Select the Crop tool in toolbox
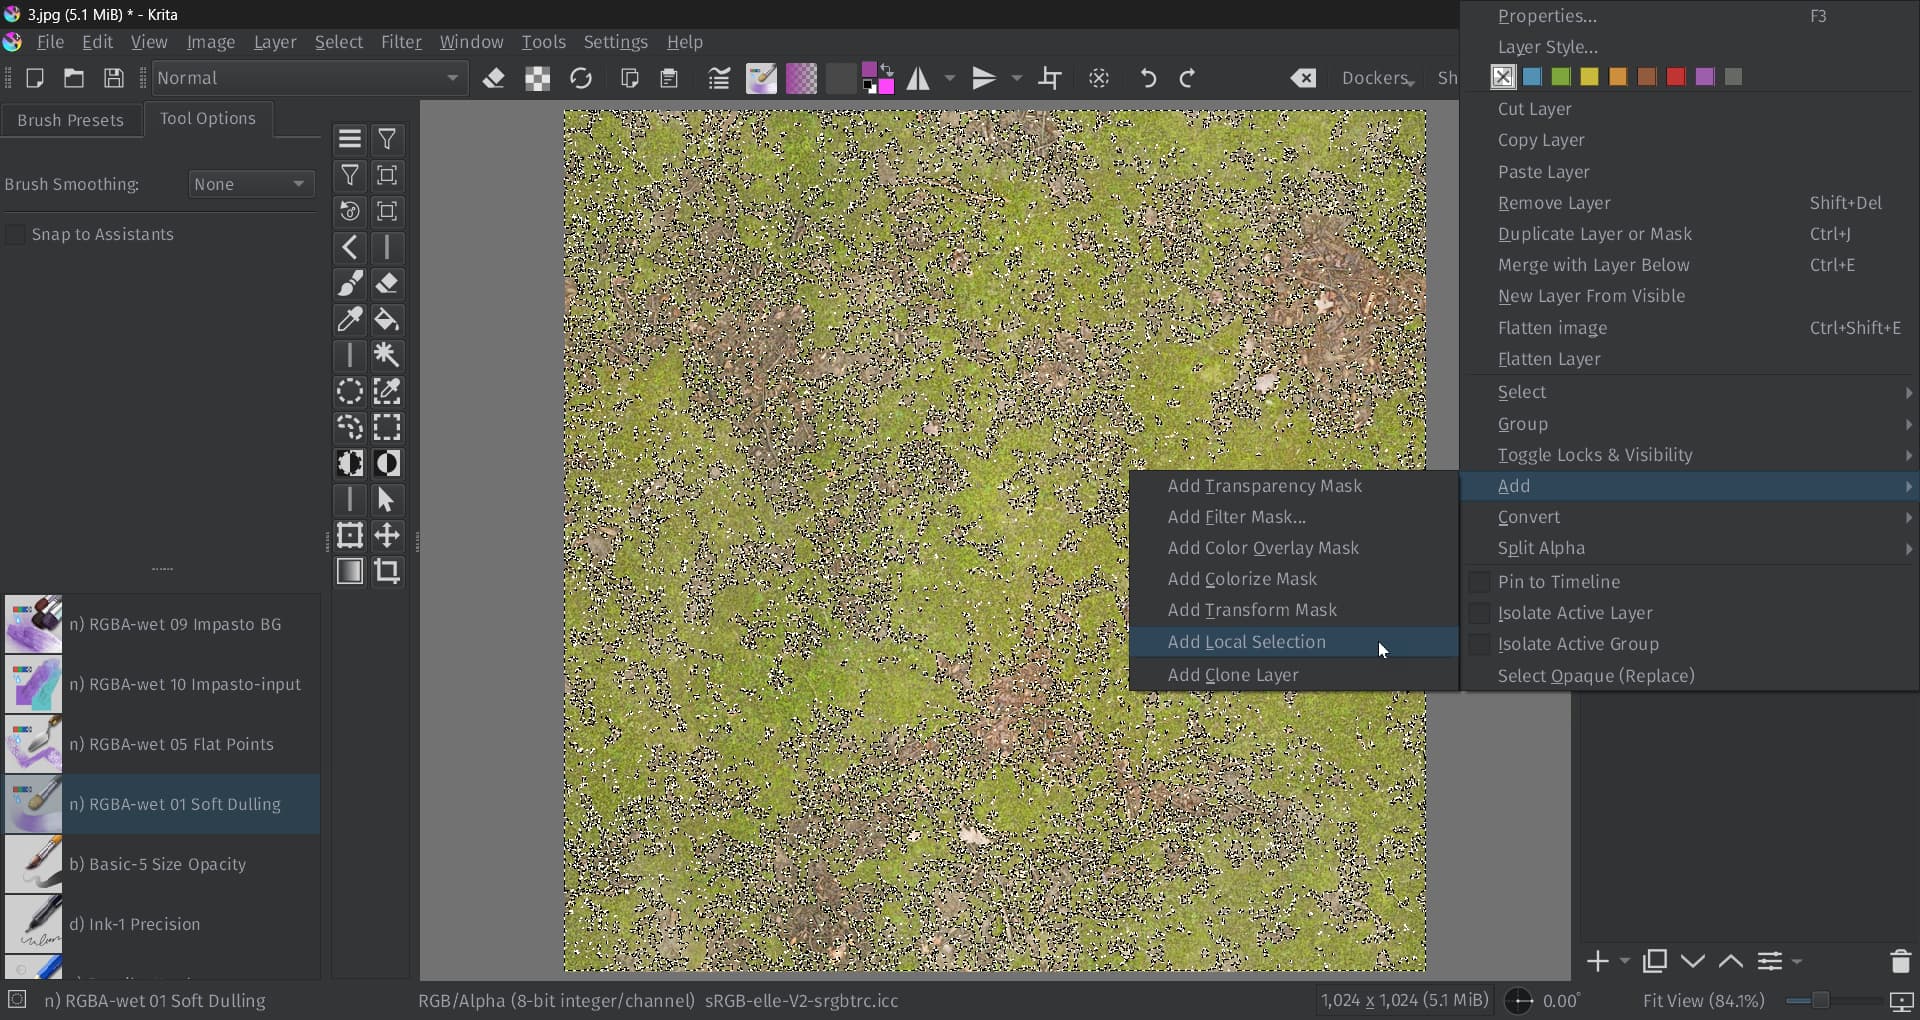Screen dimensions: 1920x1020 pos(387,571)
